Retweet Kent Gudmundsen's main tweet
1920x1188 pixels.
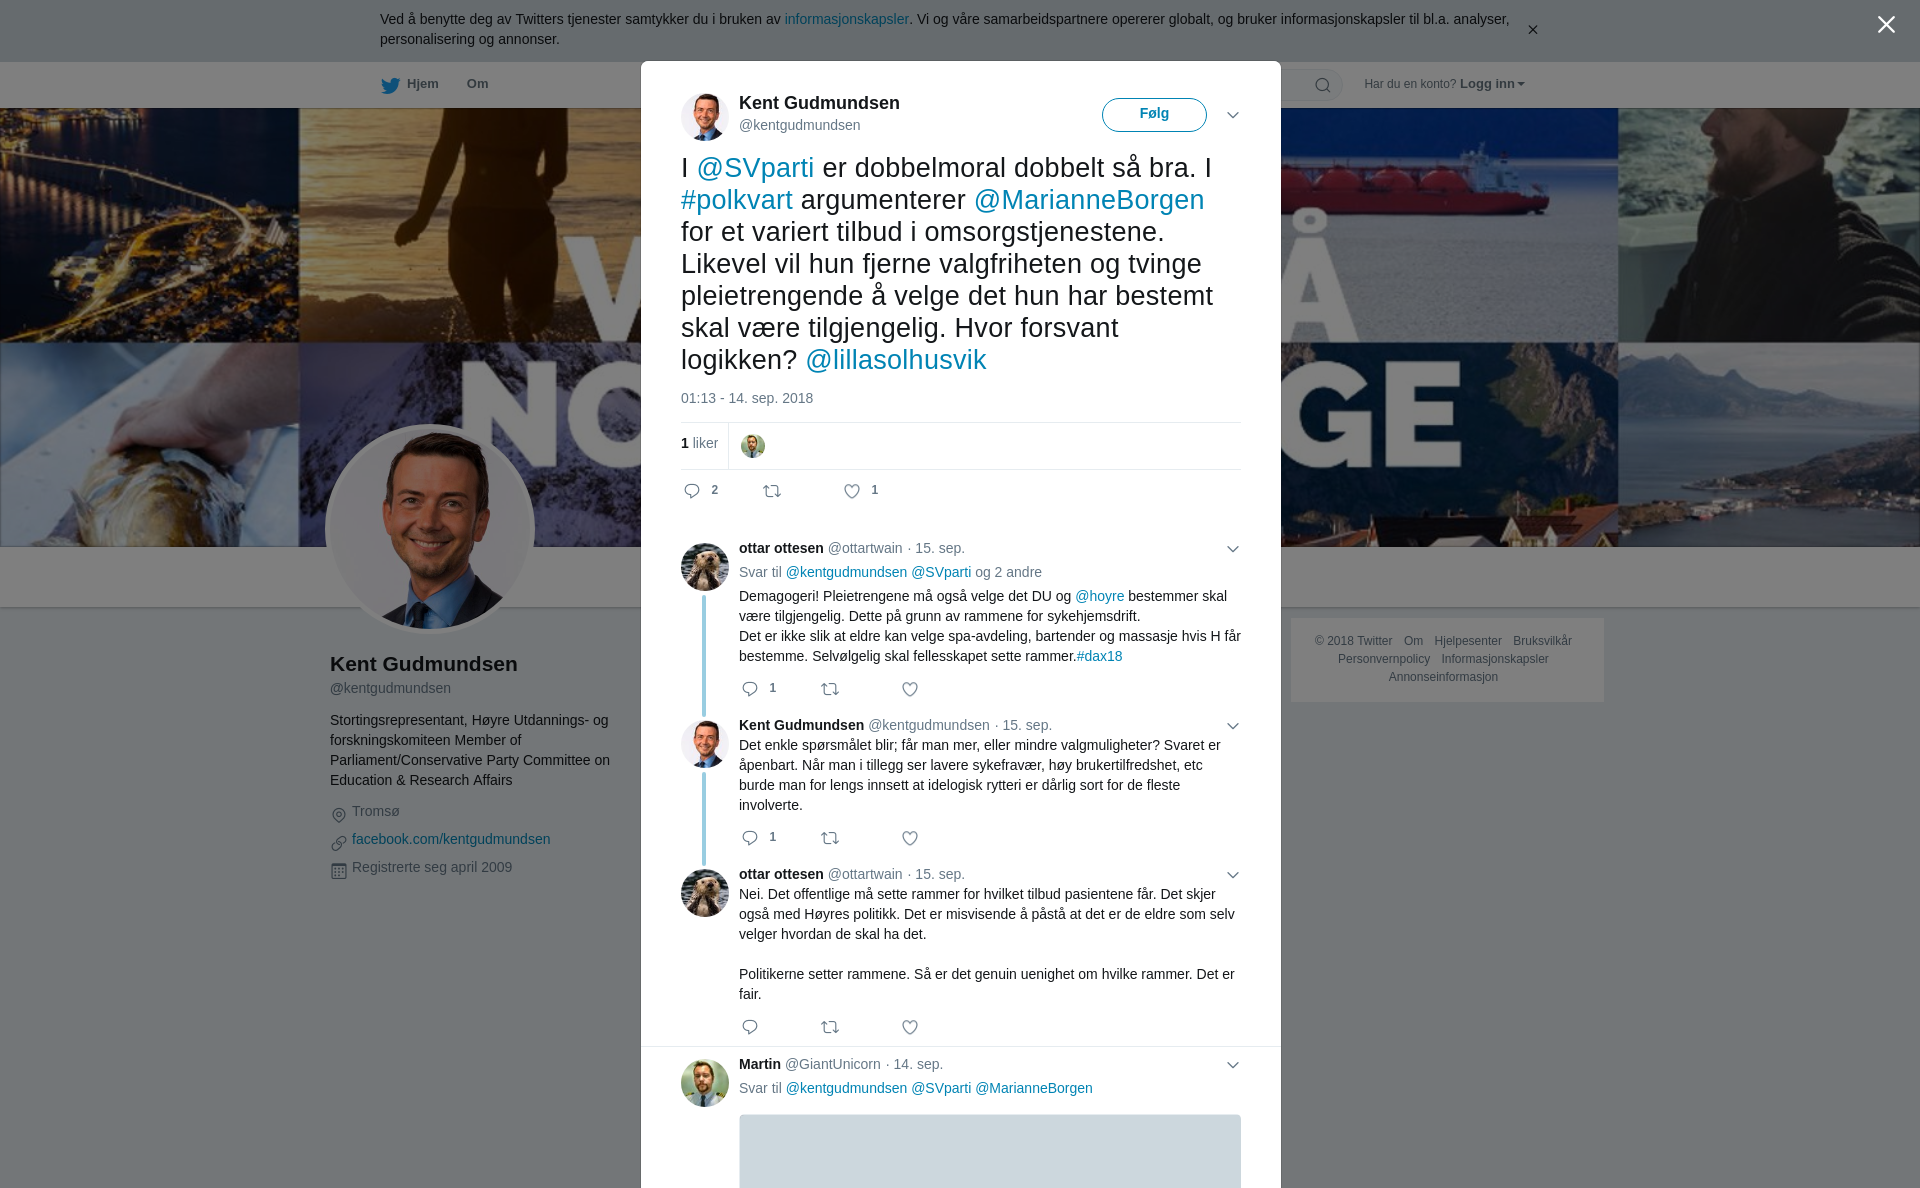tap(772, 491)
